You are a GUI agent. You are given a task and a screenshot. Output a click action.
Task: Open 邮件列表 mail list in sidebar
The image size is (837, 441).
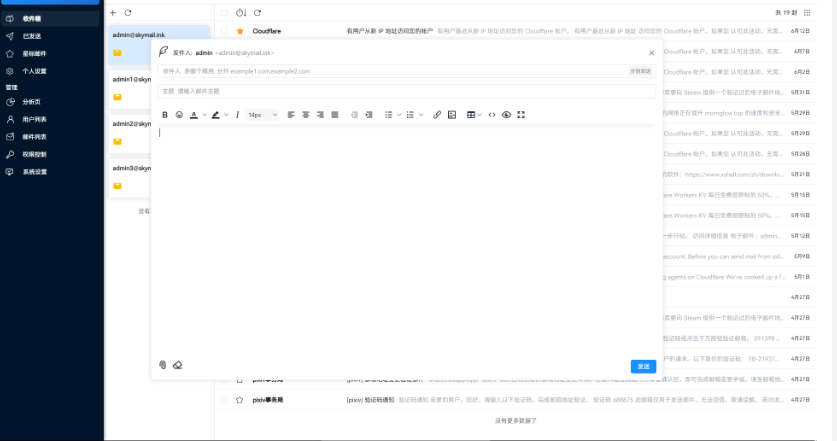point(50,137)
